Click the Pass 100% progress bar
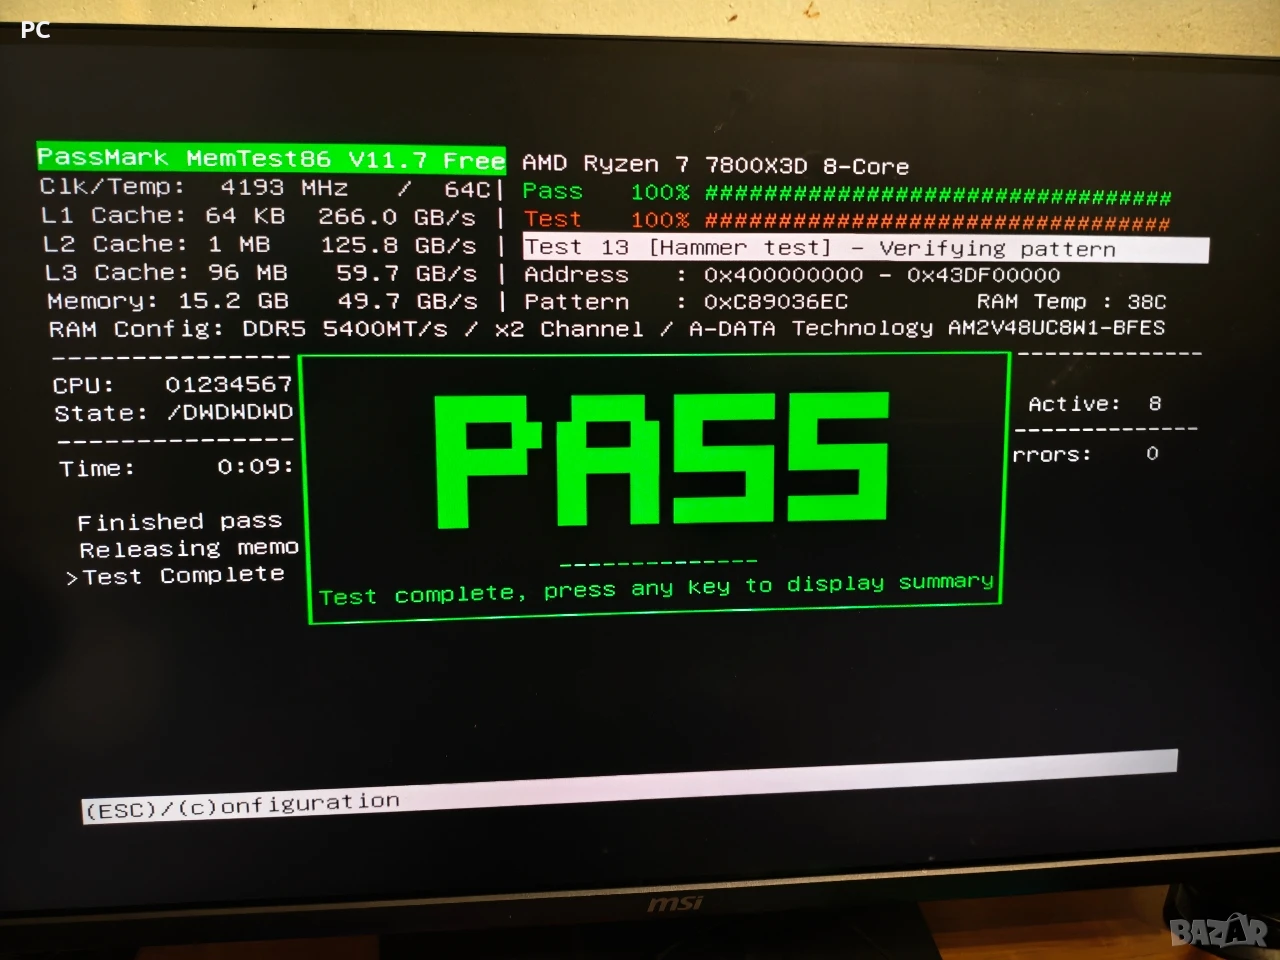 (846, 193)
